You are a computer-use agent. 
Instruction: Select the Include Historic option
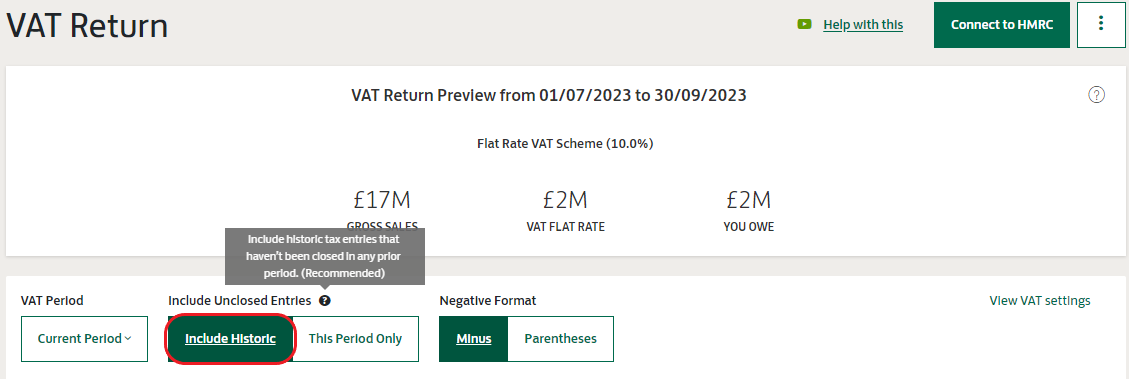(230, 339)
